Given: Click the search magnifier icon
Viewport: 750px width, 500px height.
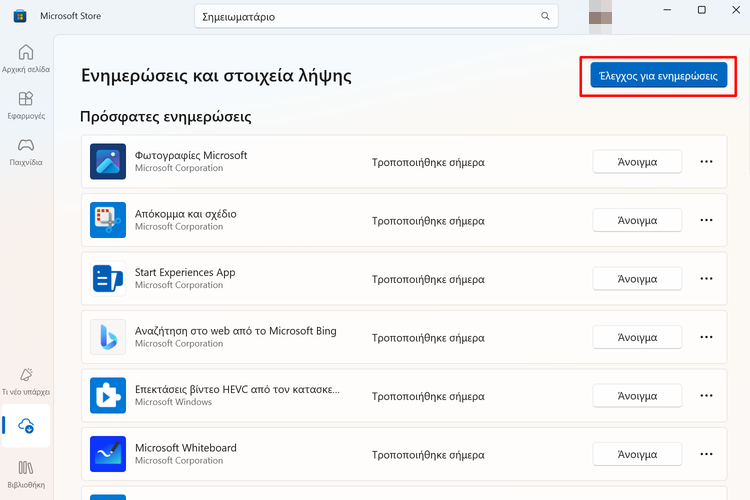Looking at the screenshot, I should click(x=545, y=16).
